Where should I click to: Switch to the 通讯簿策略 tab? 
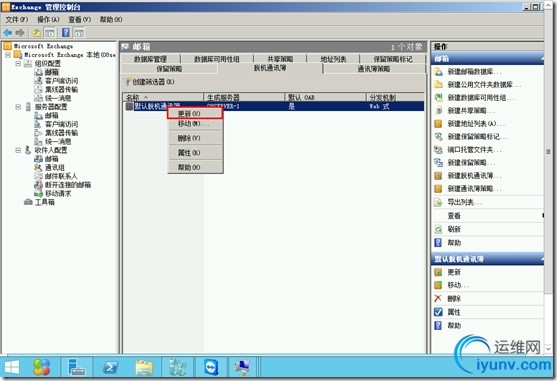(x=374, y=69)
